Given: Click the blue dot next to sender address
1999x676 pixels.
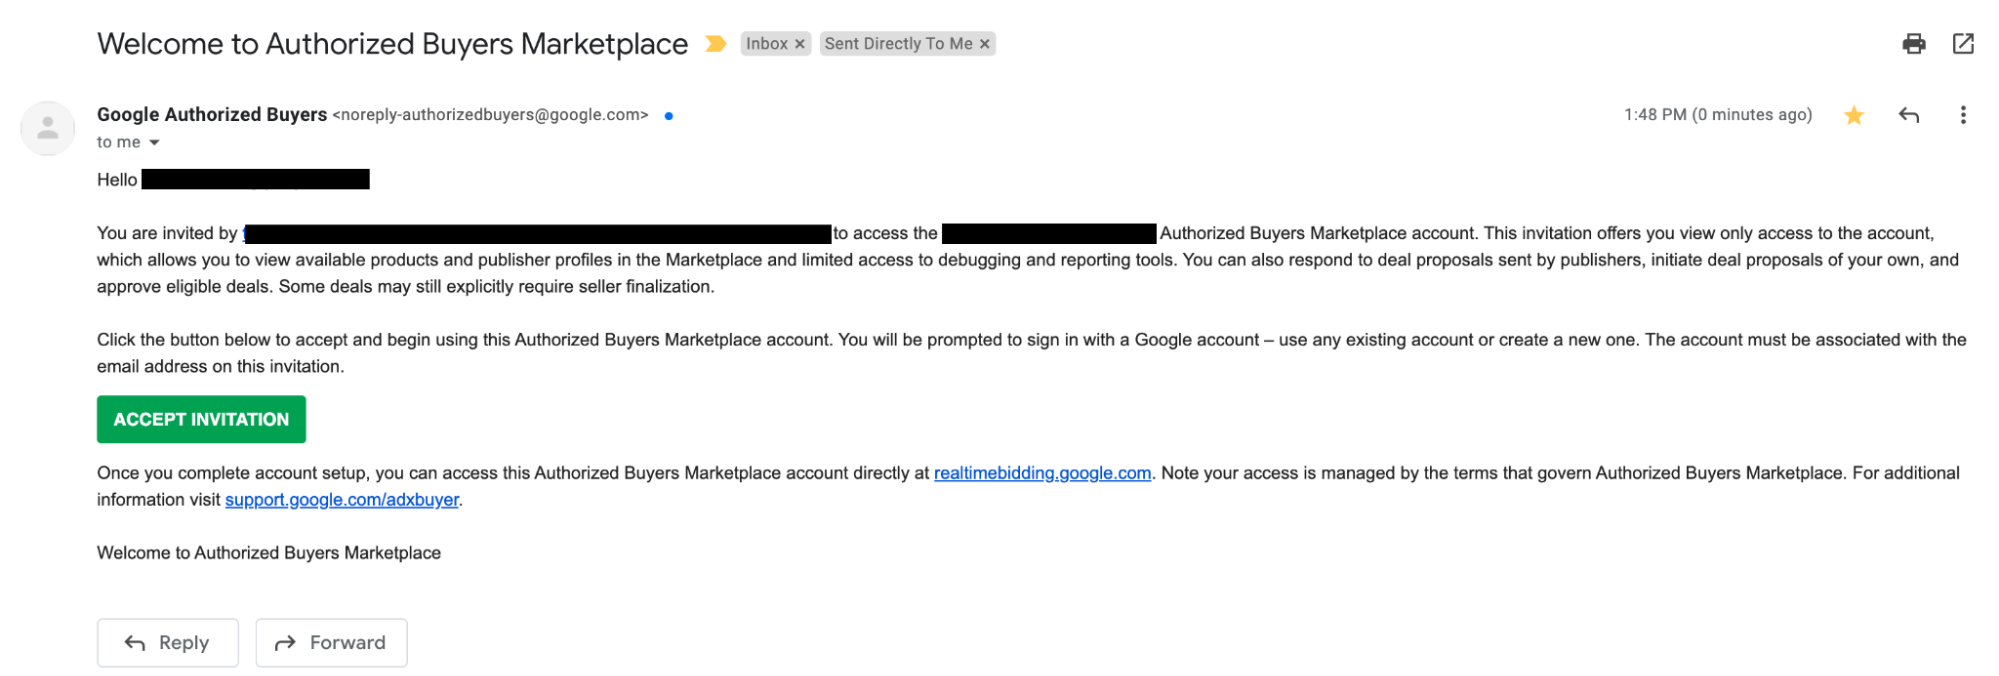Looking at the screenshot, I should (x=669, y=116).
